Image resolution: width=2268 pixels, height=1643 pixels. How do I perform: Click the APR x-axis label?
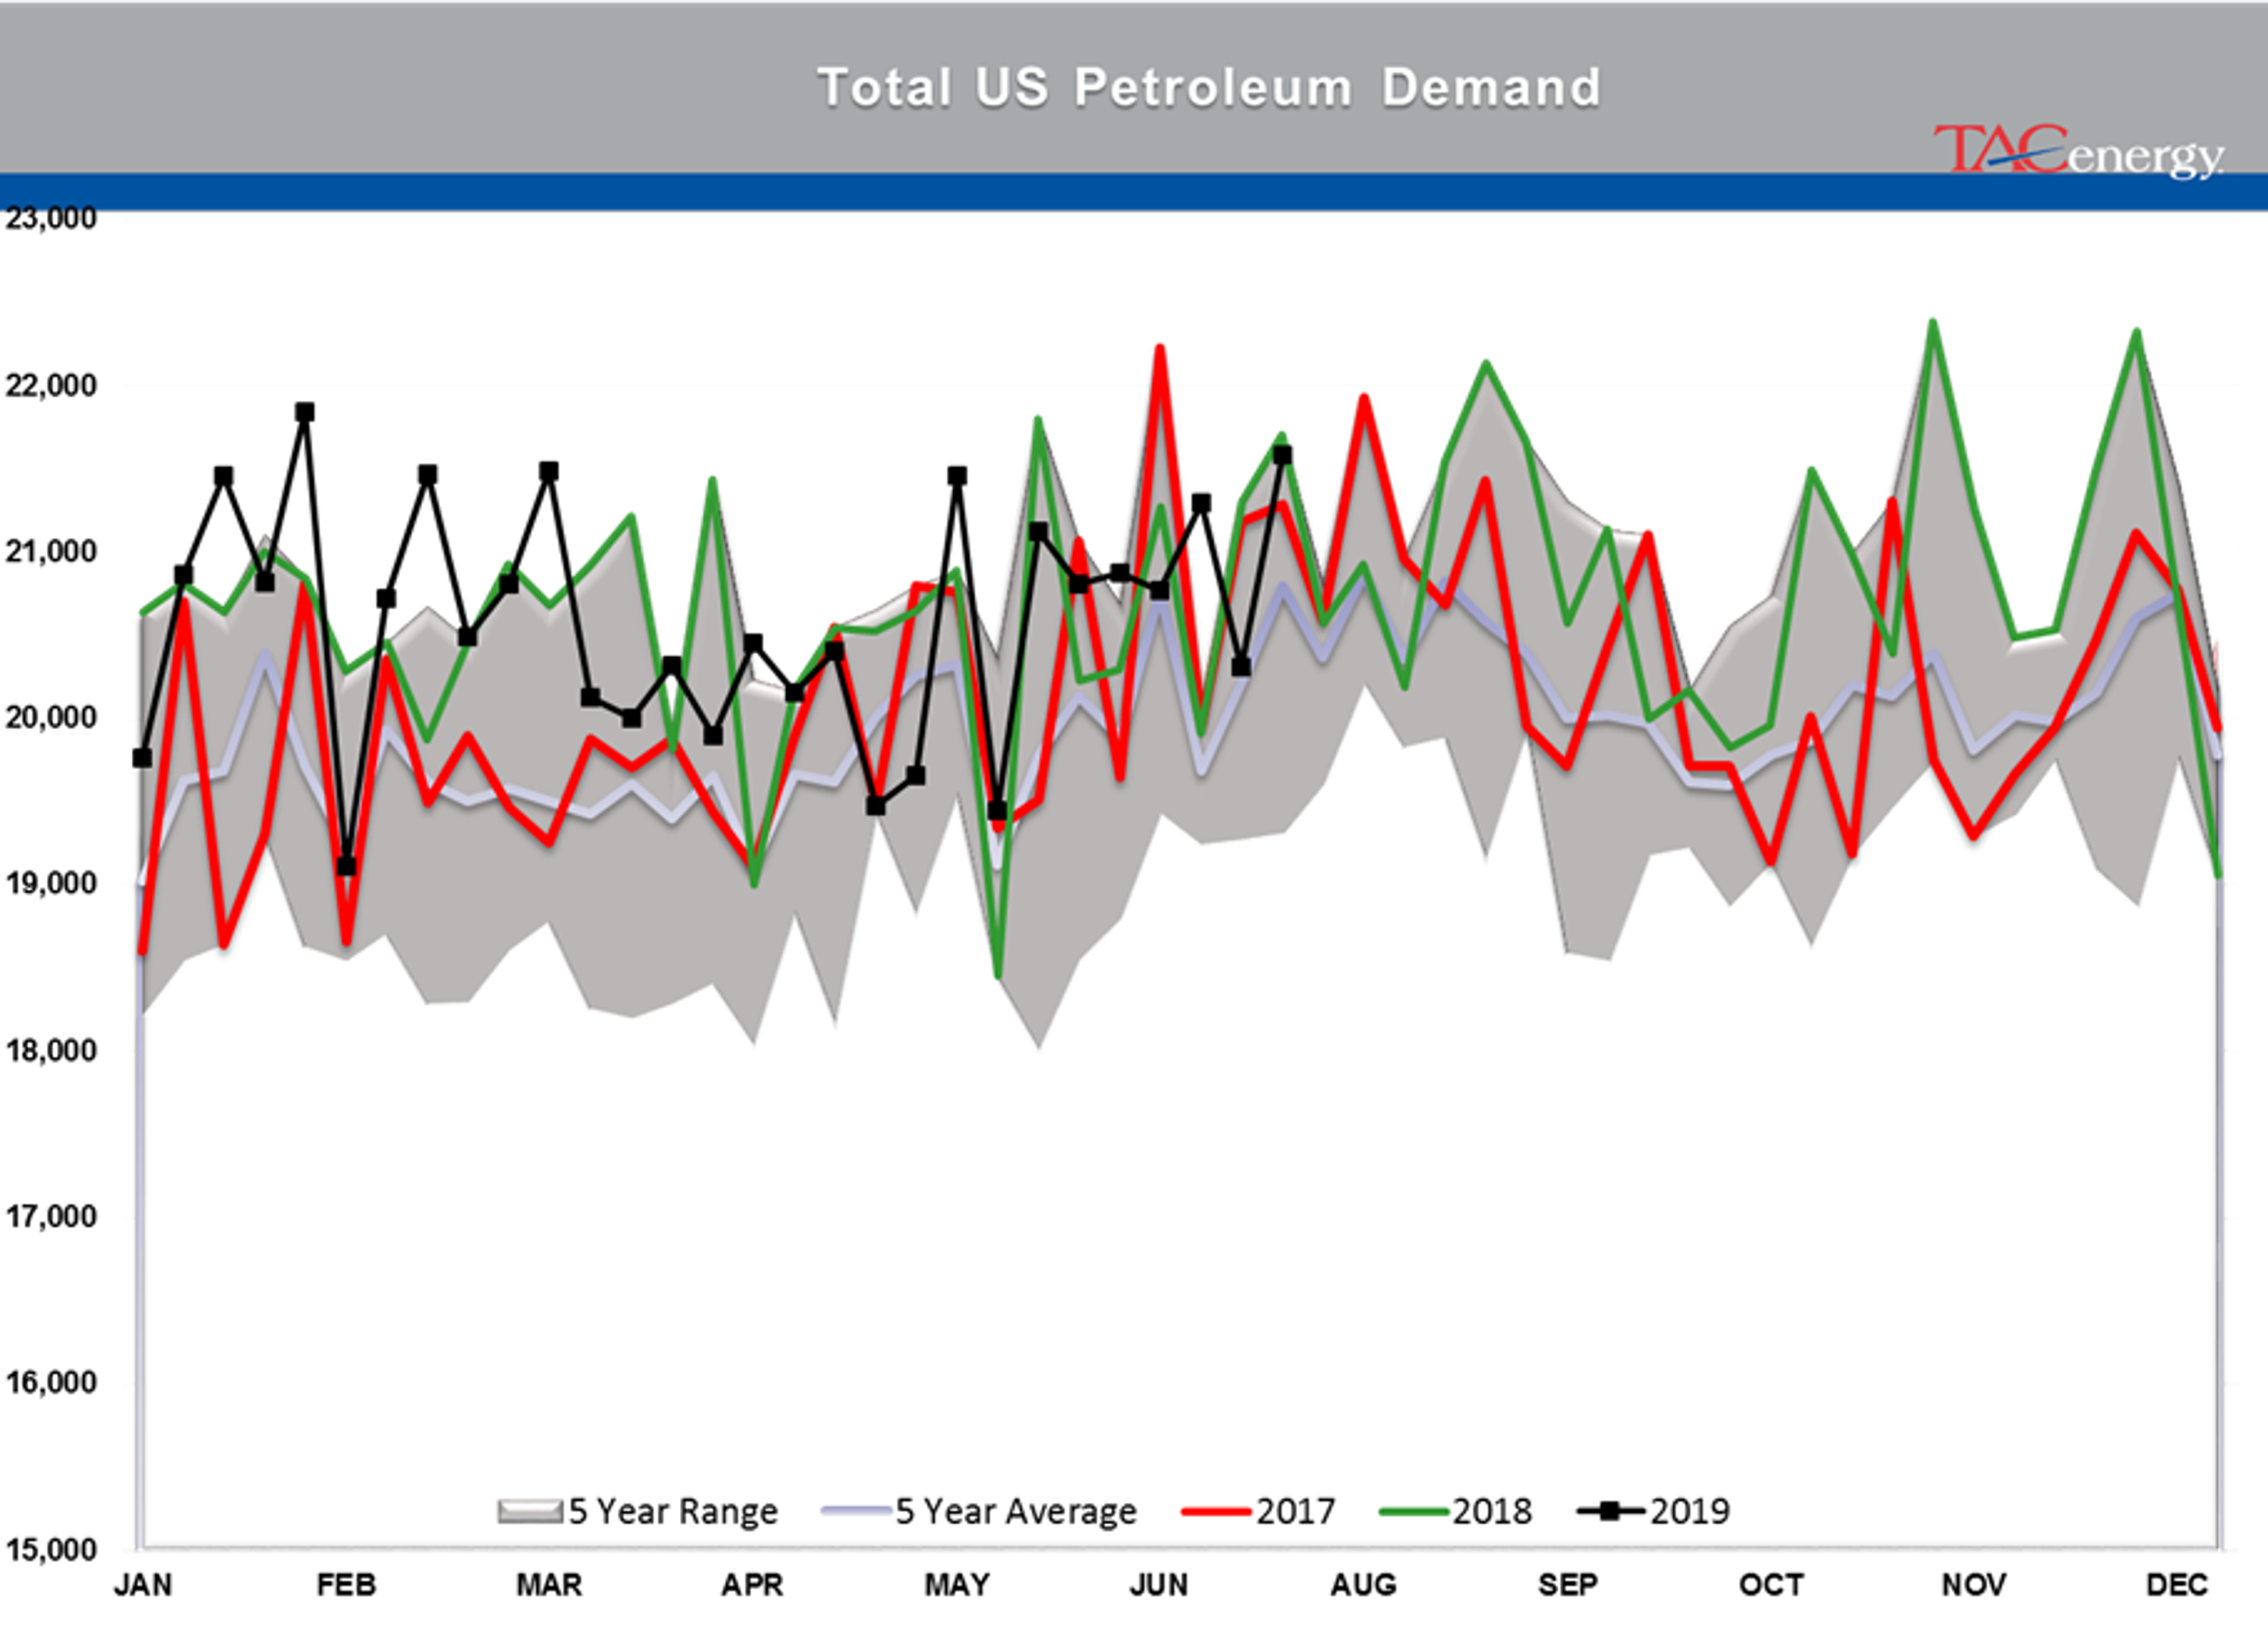pos(752,1586)
